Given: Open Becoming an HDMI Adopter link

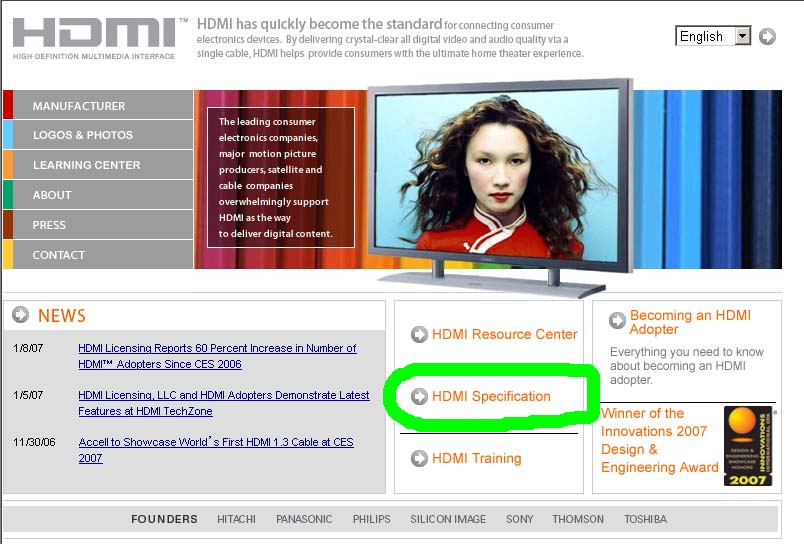Looking at the screenshot, I should point(690,322).
